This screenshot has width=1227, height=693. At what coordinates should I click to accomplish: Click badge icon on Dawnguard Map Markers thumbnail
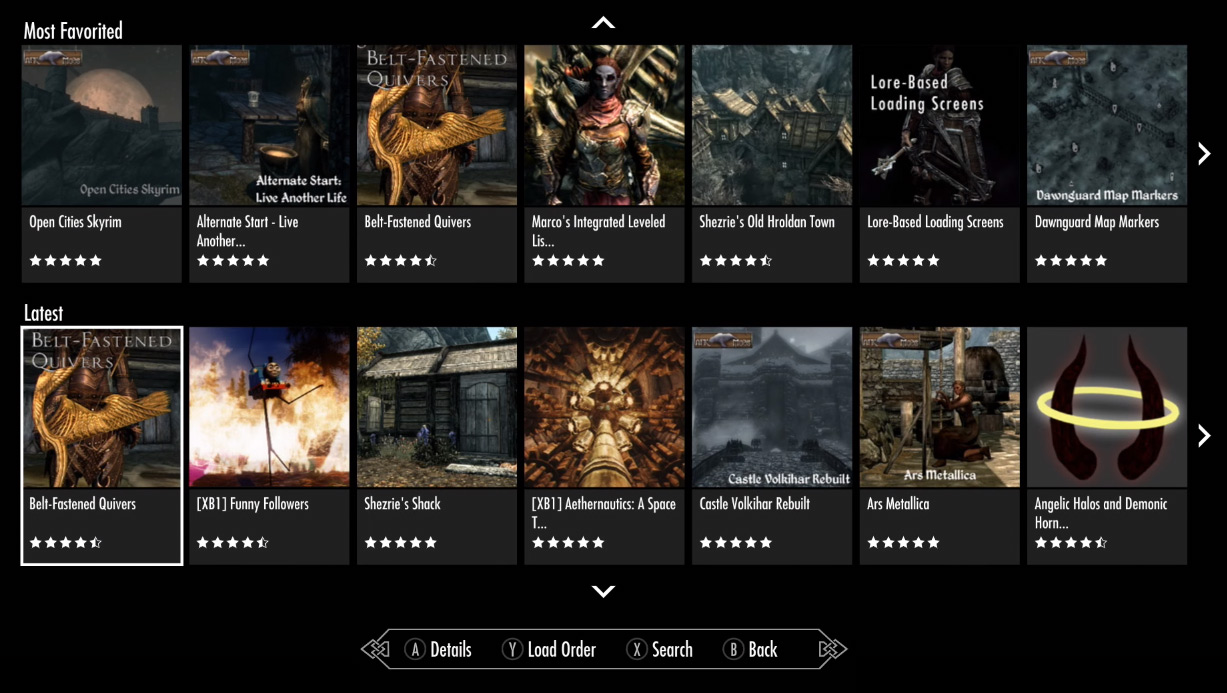click(x=1059, y=56)
